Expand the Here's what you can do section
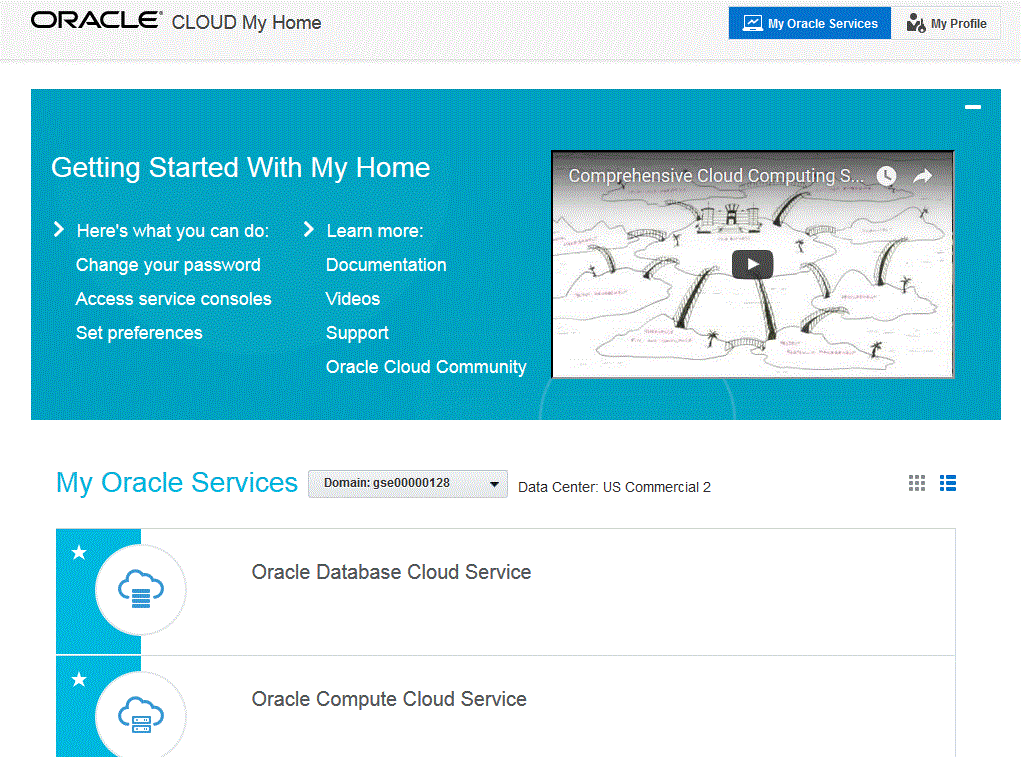 (x=59, y=229)
